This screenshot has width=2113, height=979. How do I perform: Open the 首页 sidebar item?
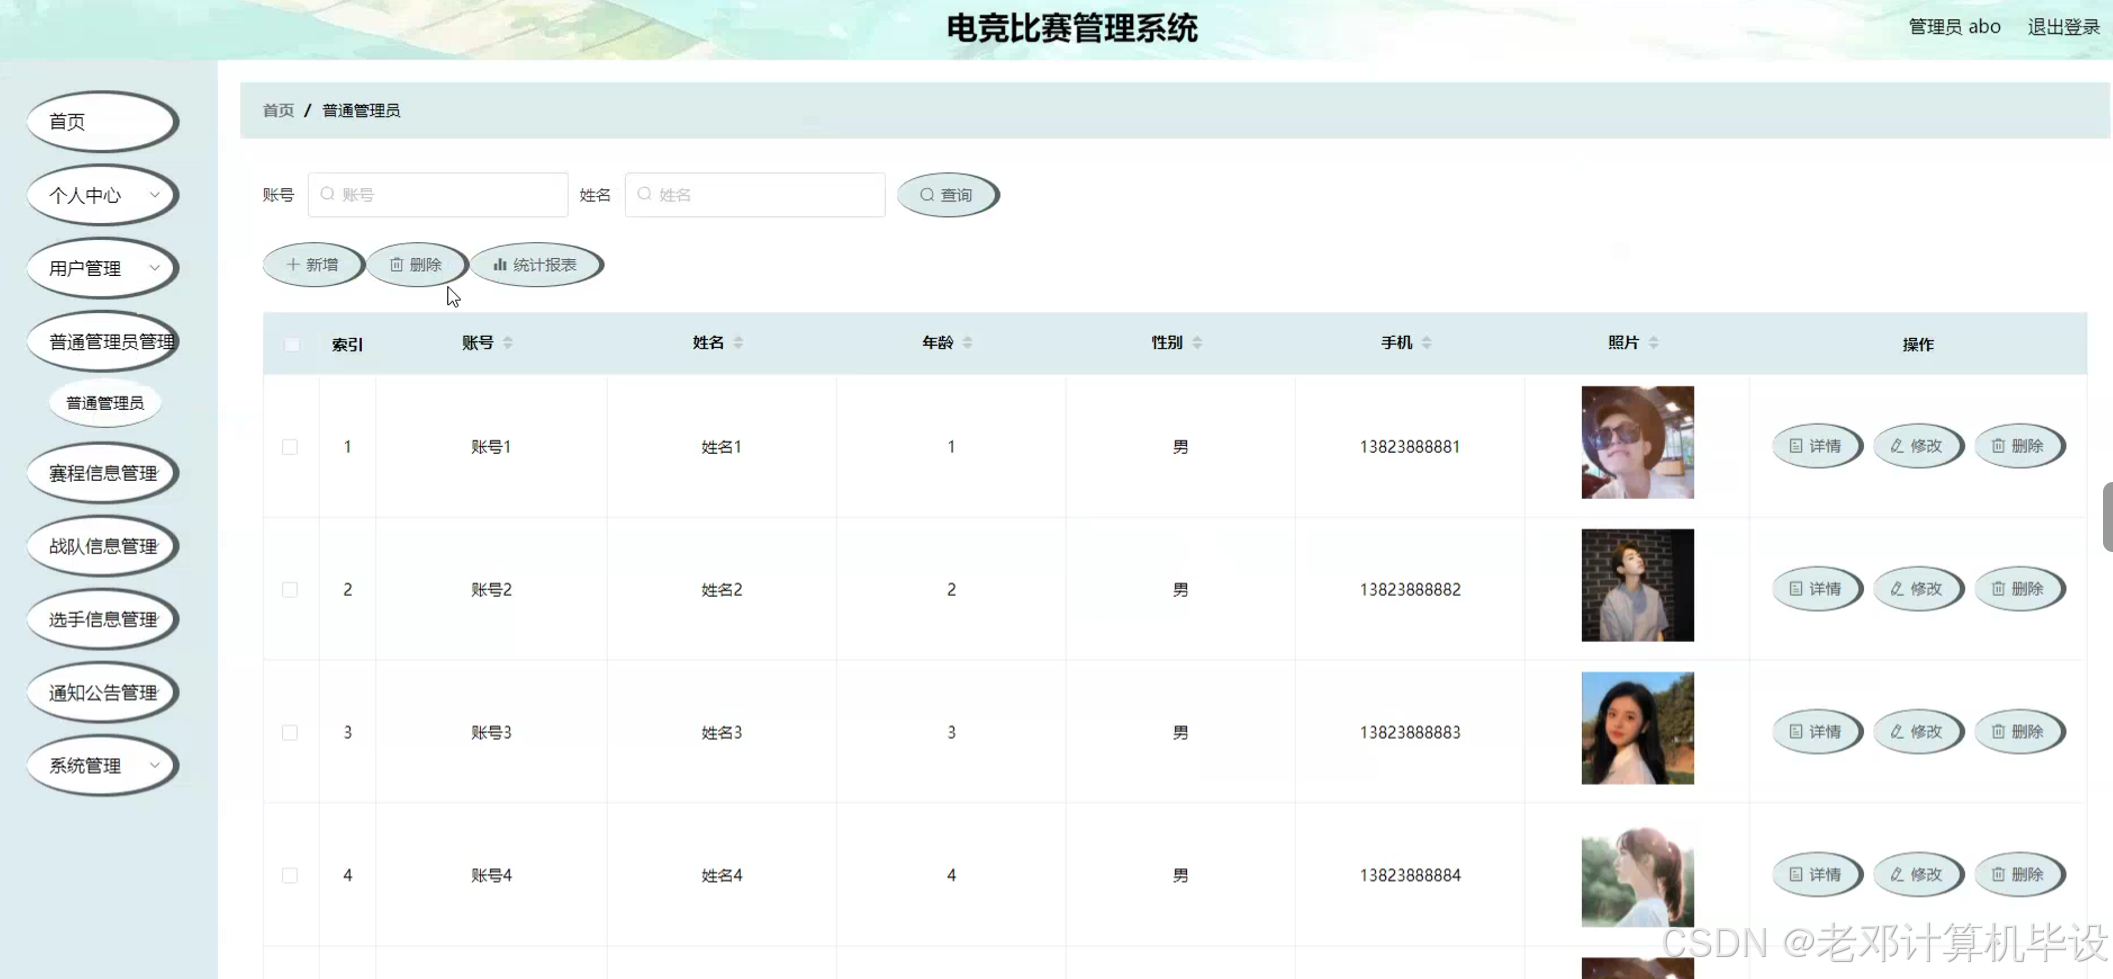coord(103,122)
